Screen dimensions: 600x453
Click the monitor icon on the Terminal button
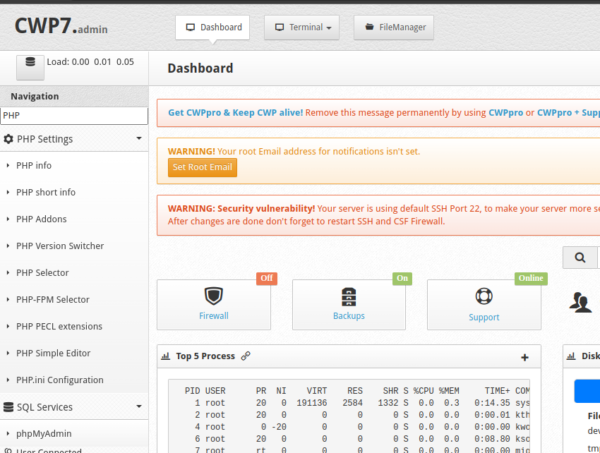280,27
